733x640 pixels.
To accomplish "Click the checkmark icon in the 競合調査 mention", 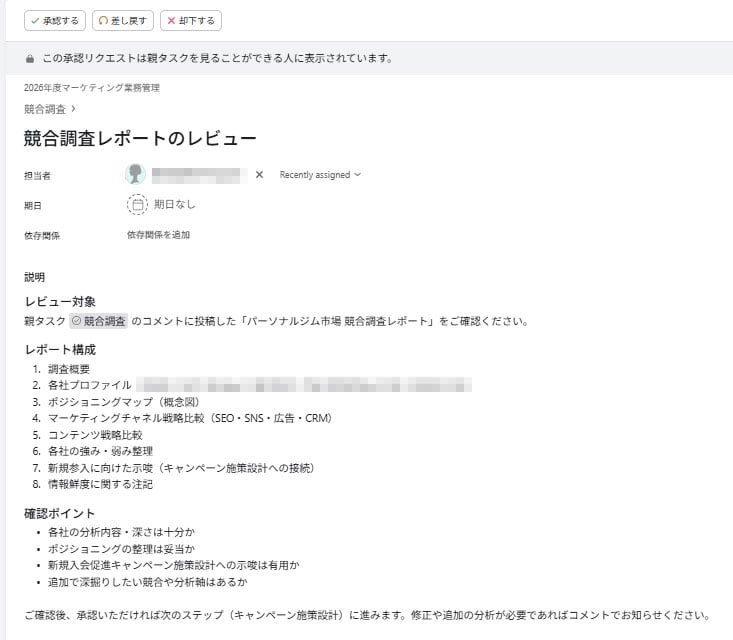I will pyautogui.click(x=76, y=321).
